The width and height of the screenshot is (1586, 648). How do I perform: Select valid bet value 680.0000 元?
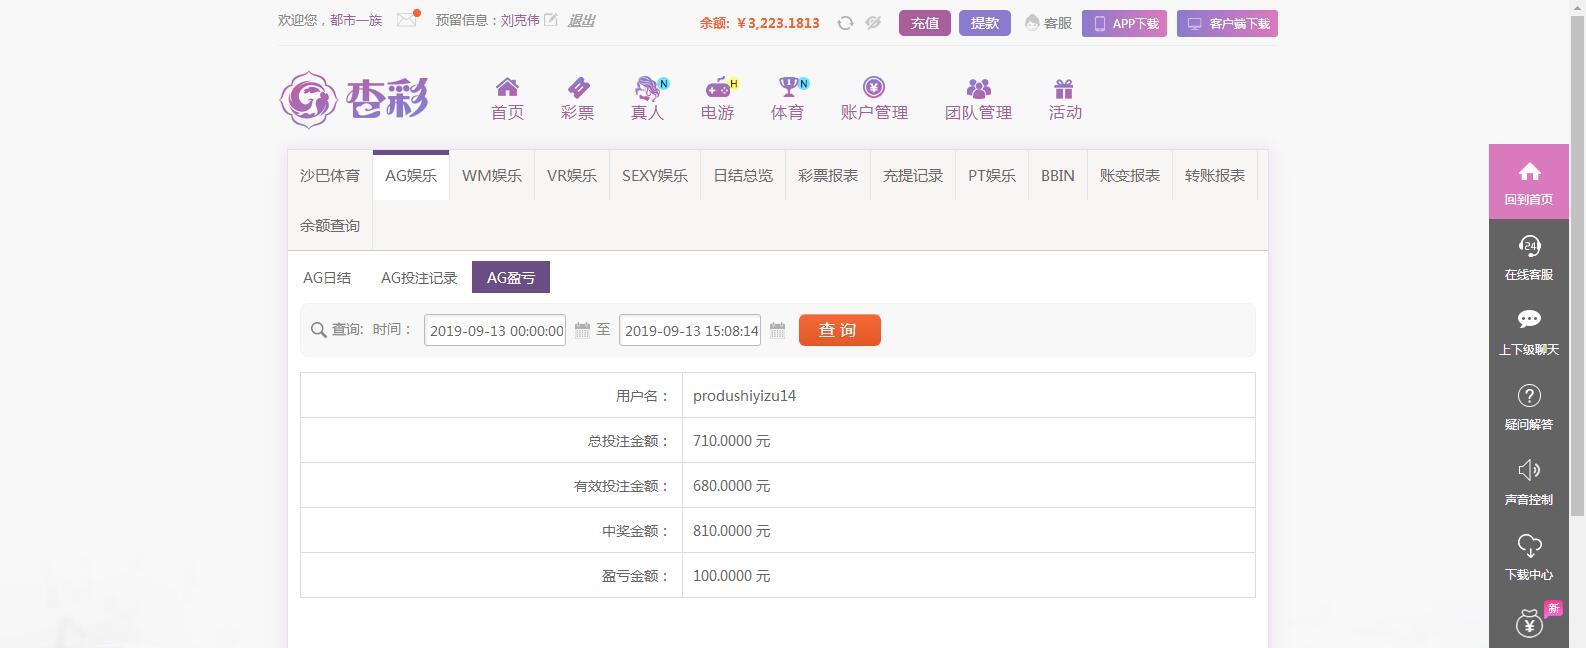(x=731, y=486)
